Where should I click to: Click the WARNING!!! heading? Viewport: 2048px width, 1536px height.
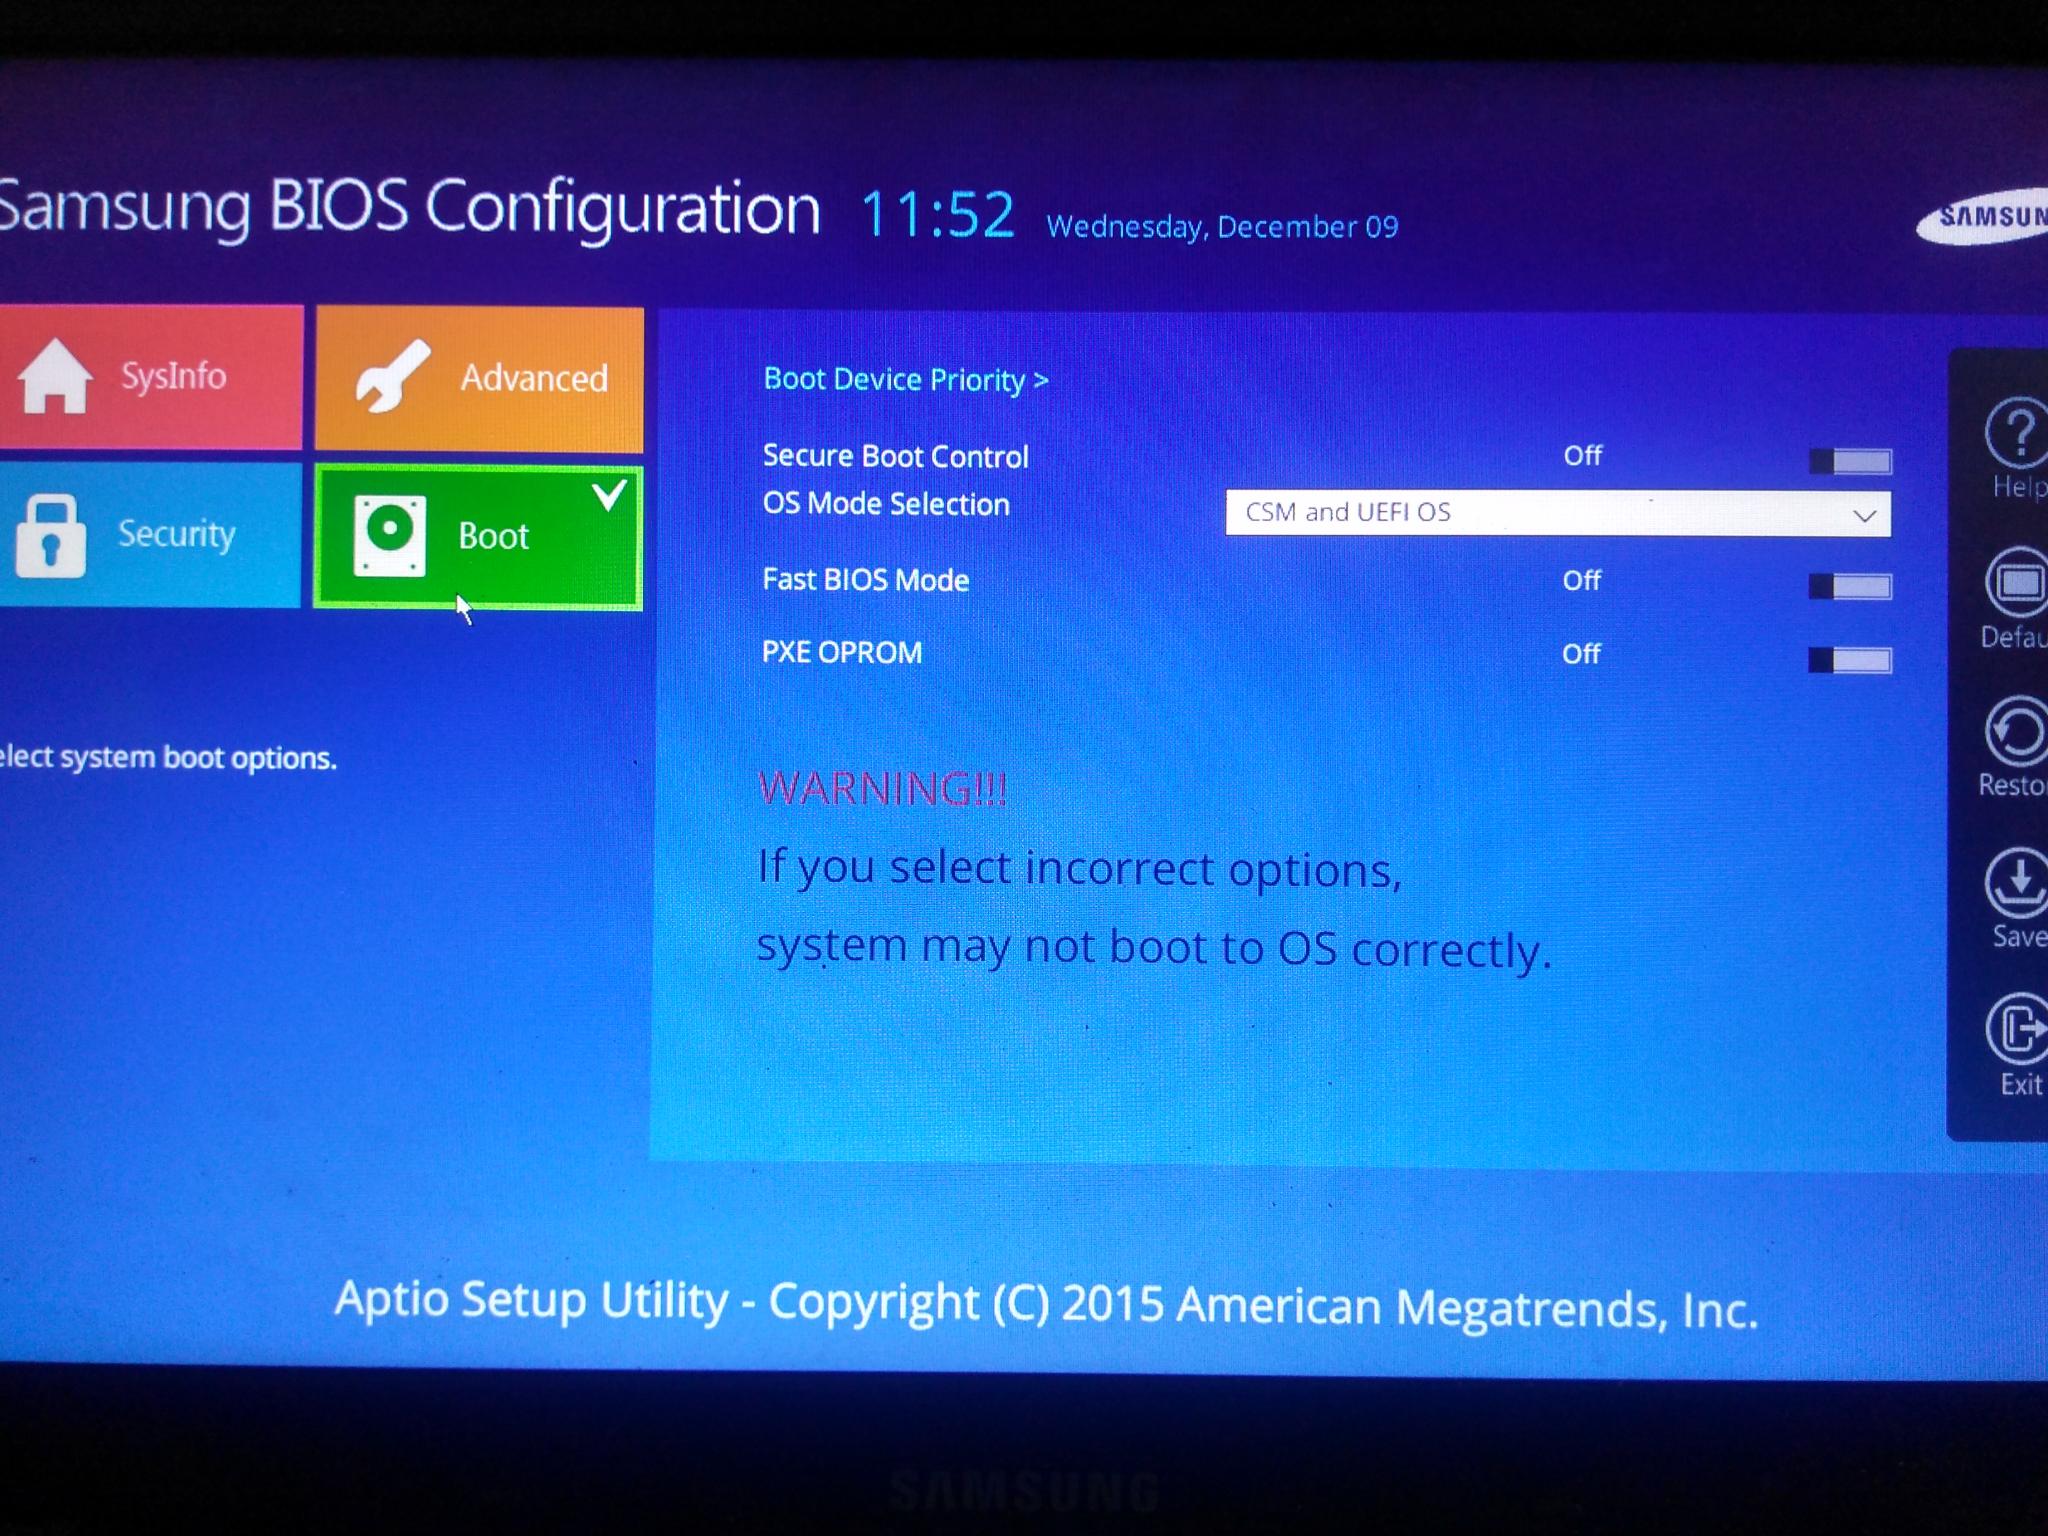click(882, 789)
